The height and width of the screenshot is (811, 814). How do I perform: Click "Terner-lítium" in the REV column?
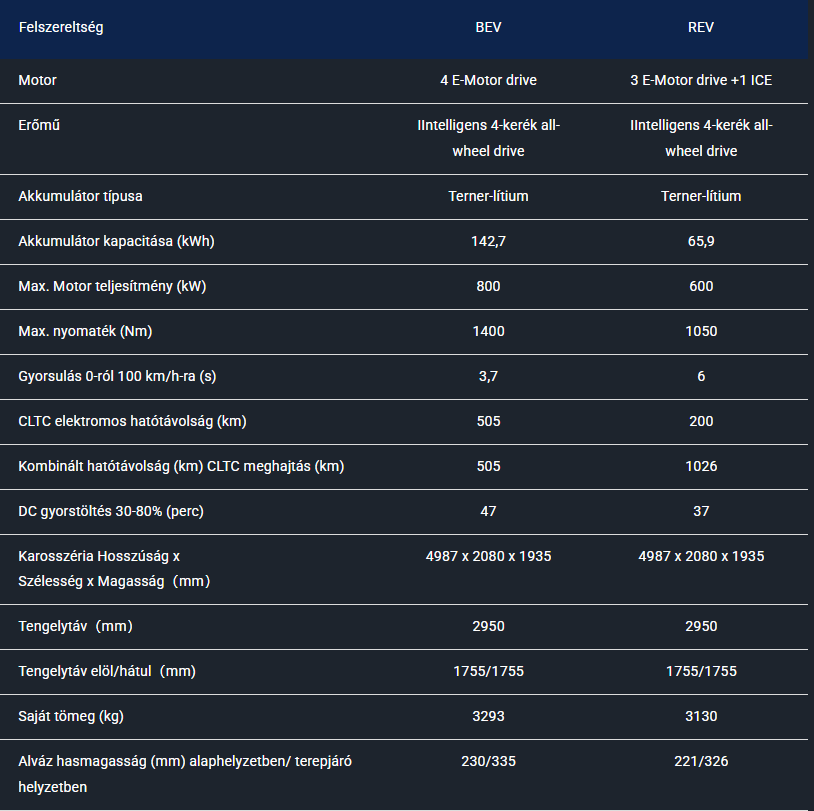(x=701, y=196)
